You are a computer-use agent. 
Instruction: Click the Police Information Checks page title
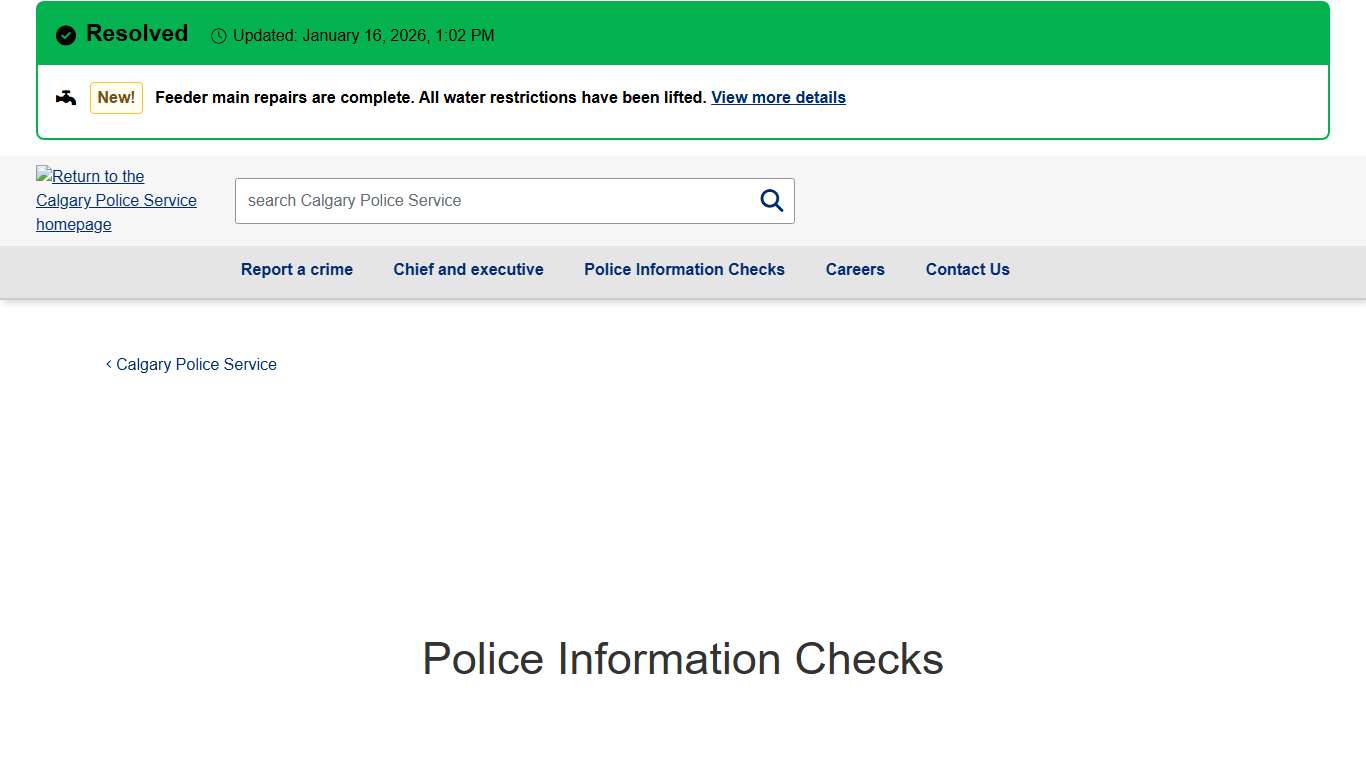[683, 659]
